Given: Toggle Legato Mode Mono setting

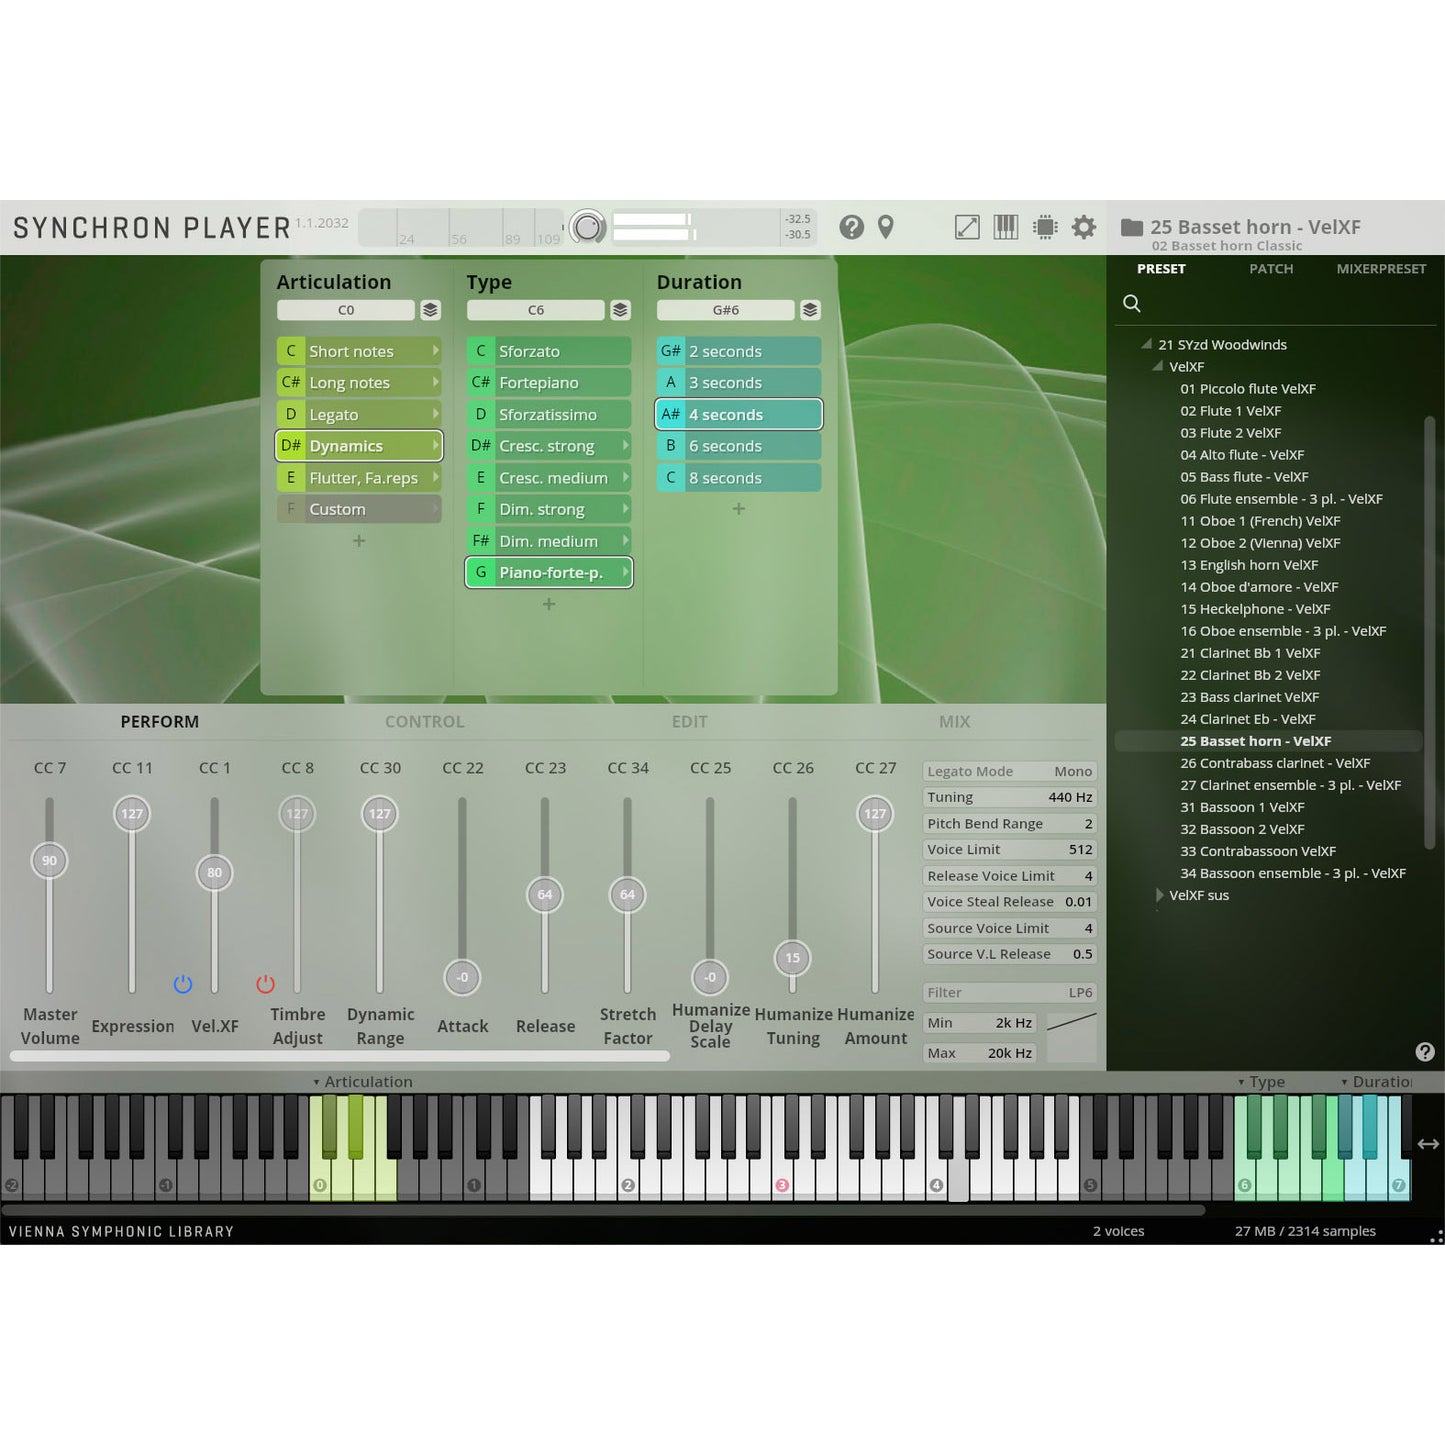Looking at the screenshot, I should (x=1008, y=771).
